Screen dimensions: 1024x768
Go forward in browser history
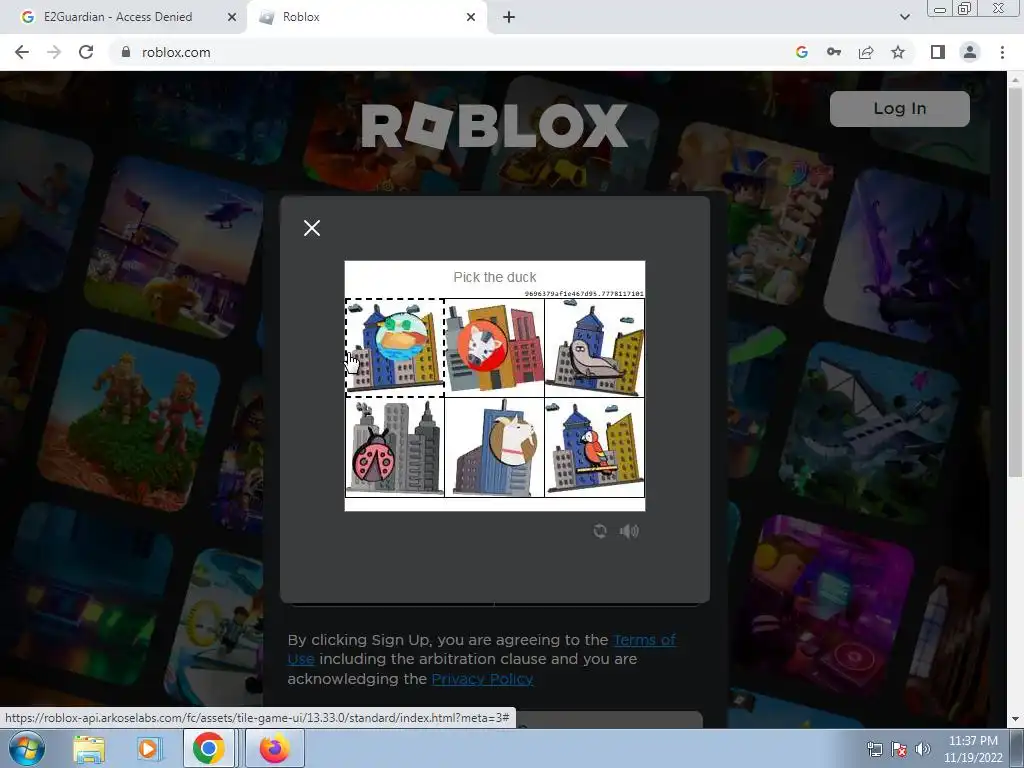pyautogui.click(x=54, y=52)
